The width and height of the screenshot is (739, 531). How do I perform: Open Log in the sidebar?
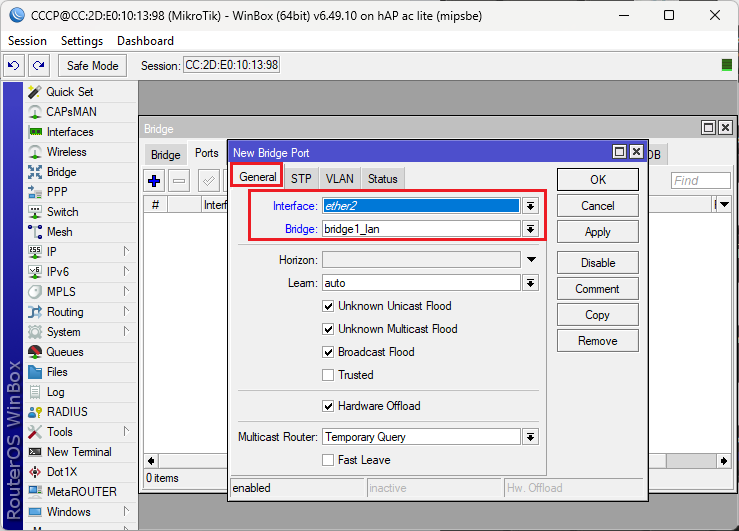(x=55, y=392)
